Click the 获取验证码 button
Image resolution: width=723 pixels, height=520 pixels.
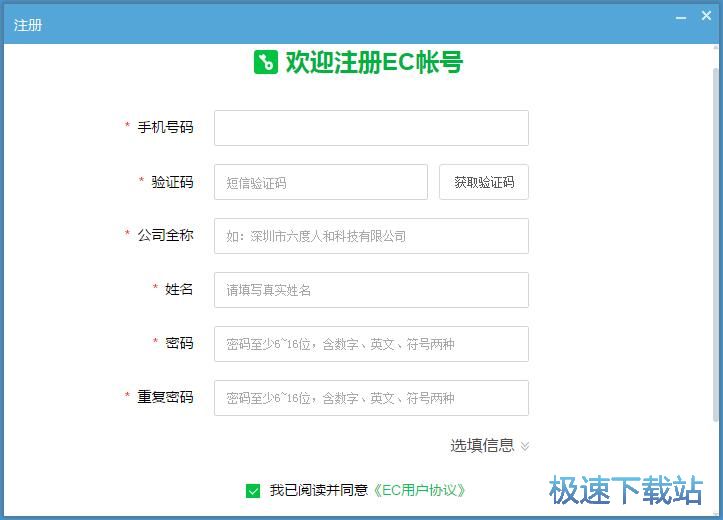pos(484,182)
